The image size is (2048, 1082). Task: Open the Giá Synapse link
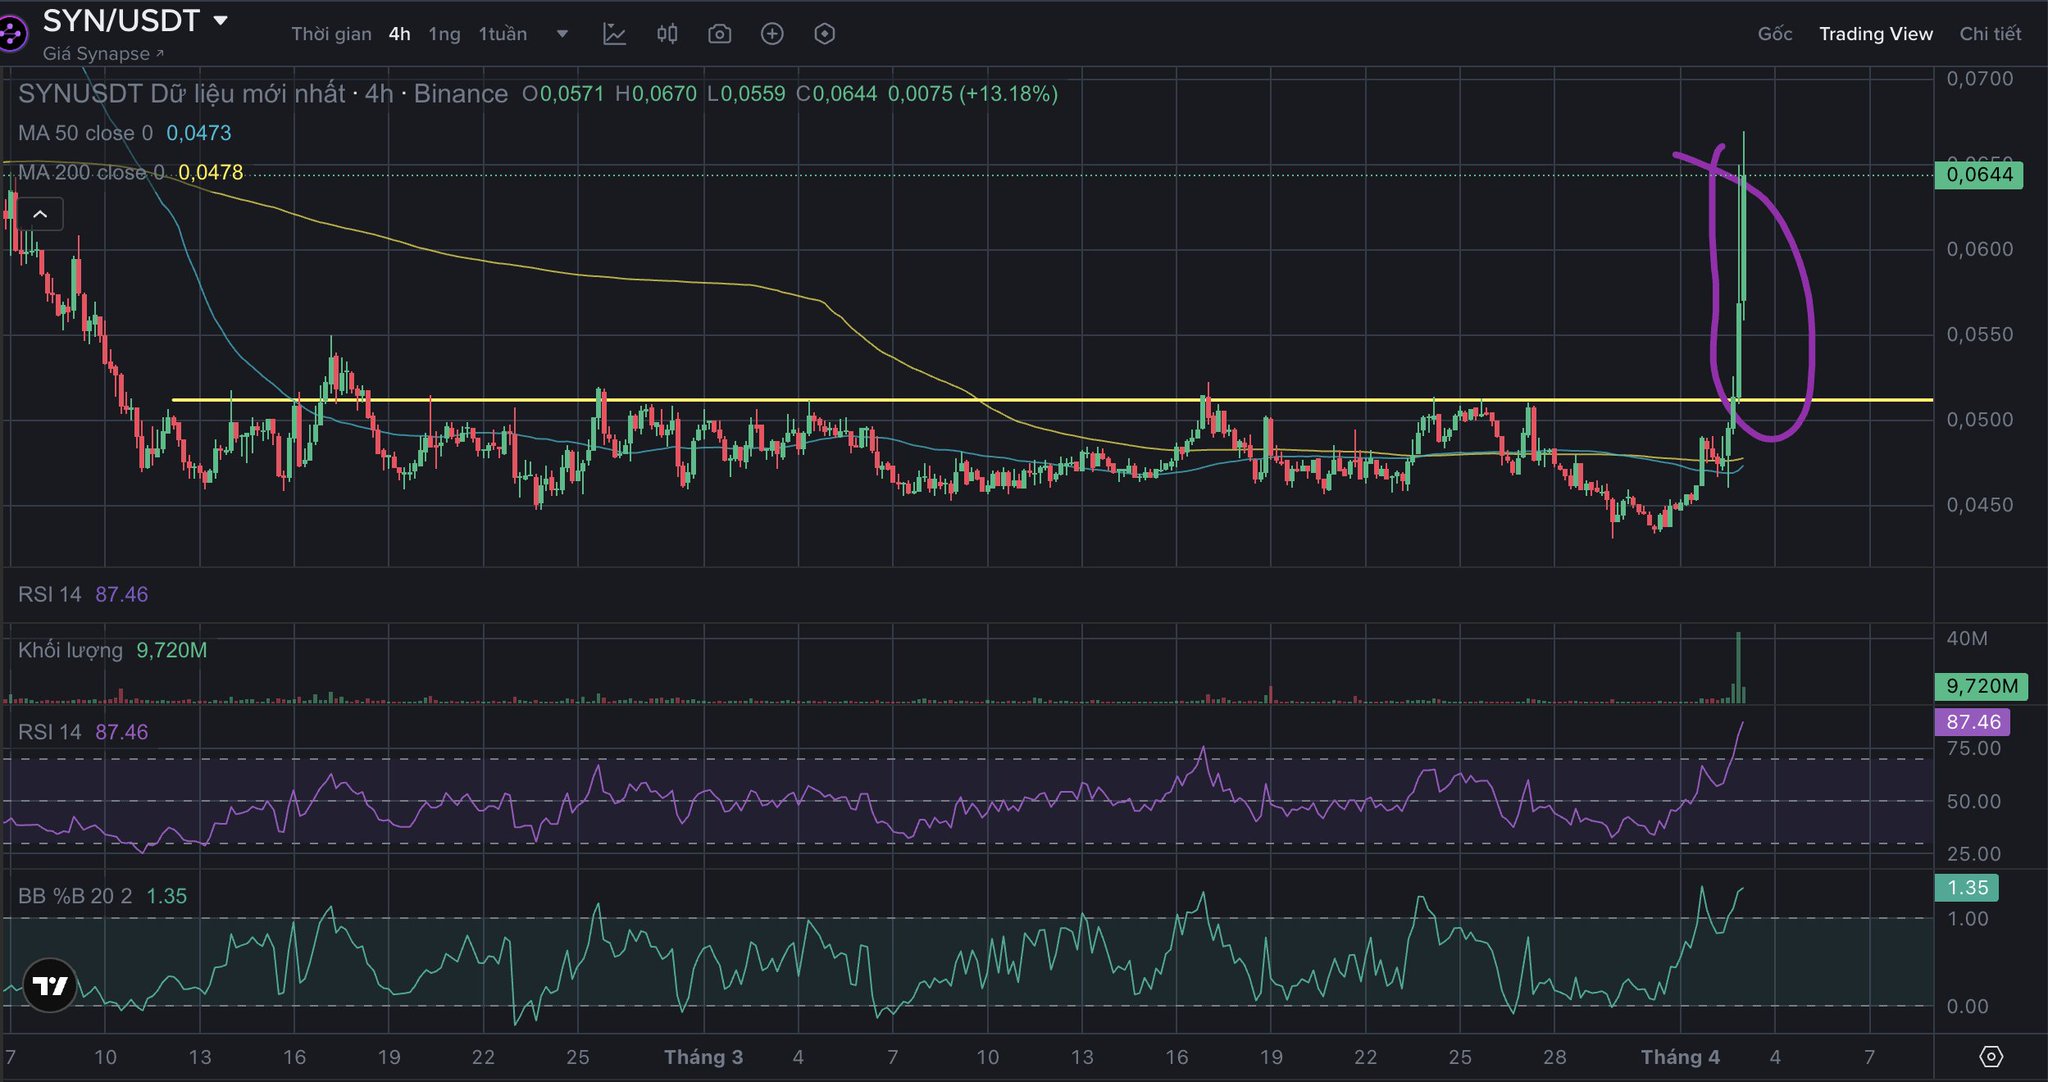point(102,54)
